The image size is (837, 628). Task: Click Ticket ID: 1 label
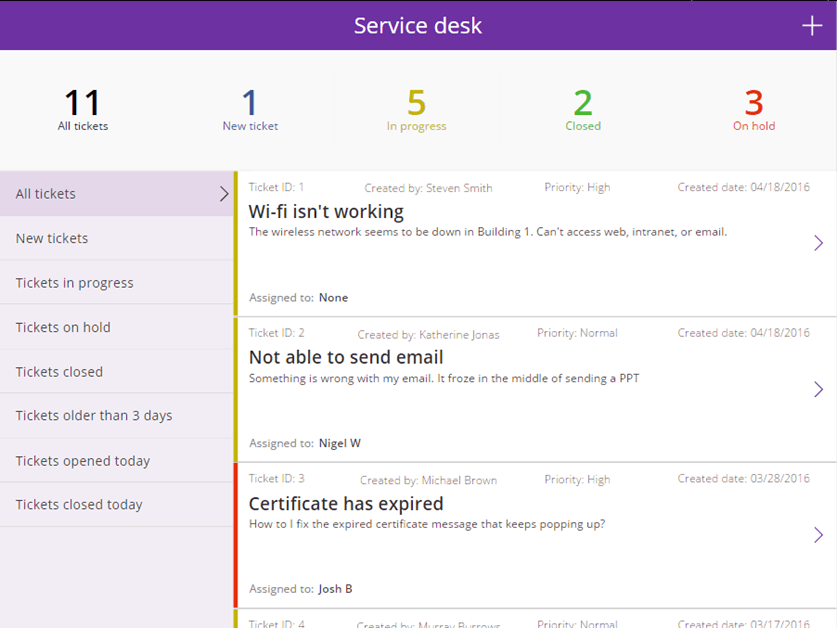276,187
